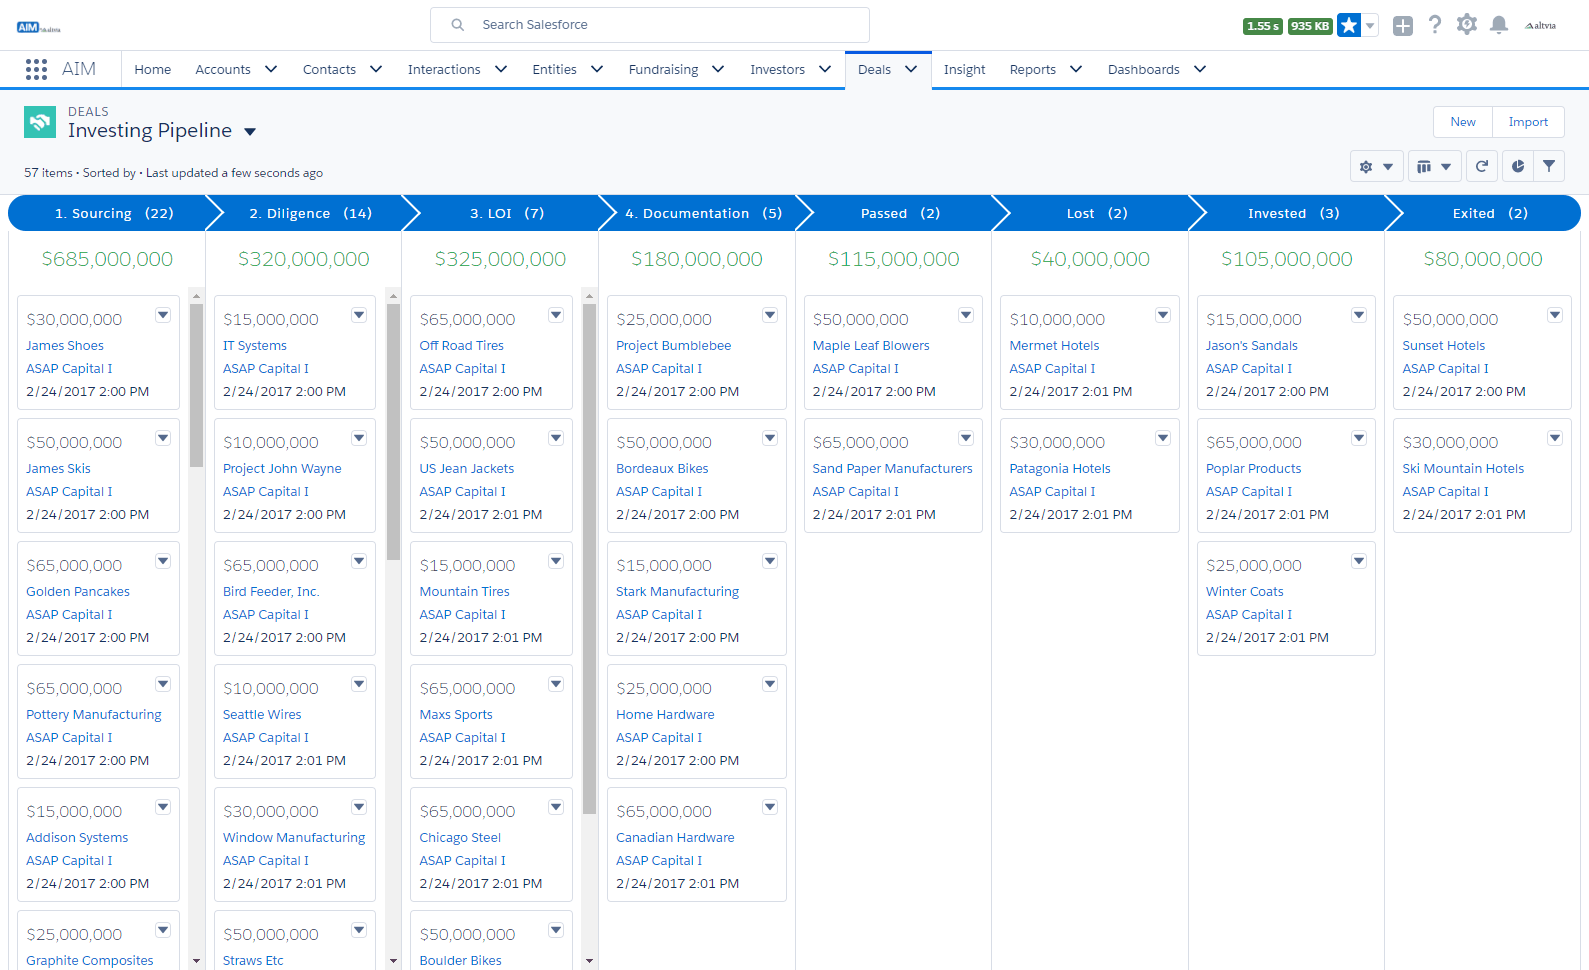Expand the Investors nav menu arrow
This screenshot has height=970, width=1589.
coord(825,69)
